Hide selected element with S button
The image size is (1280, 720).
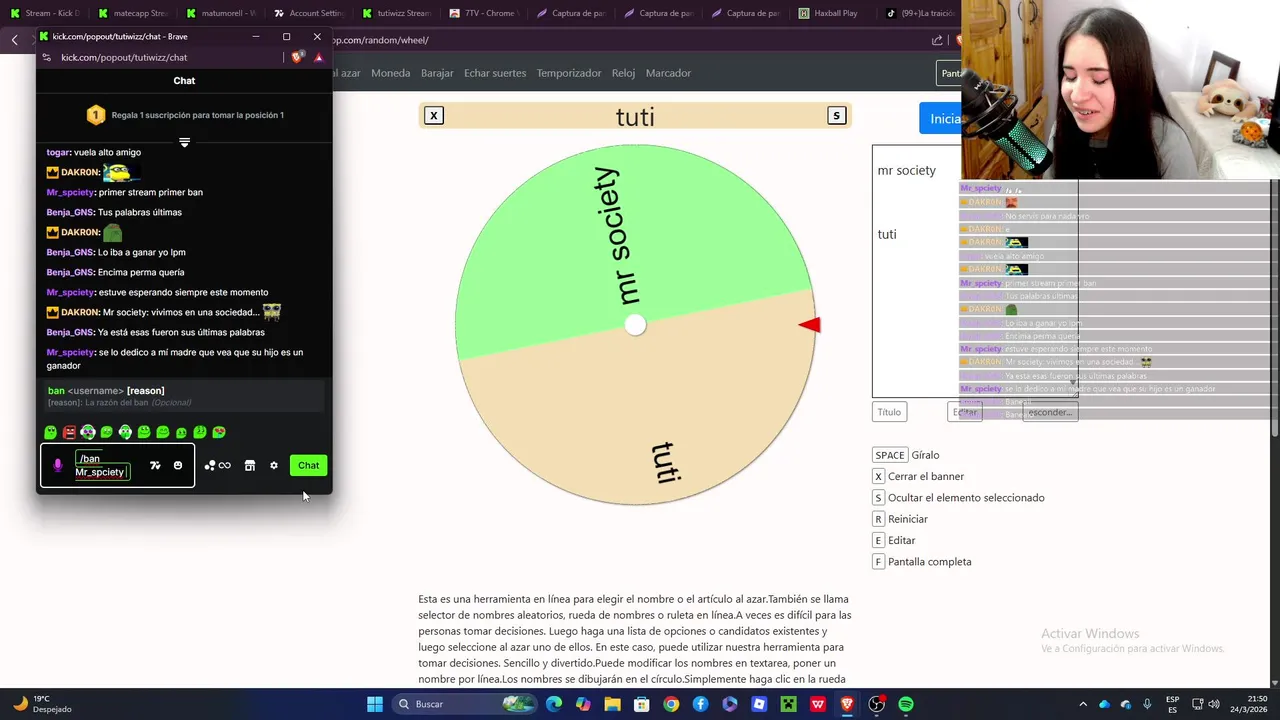[837, 115]
